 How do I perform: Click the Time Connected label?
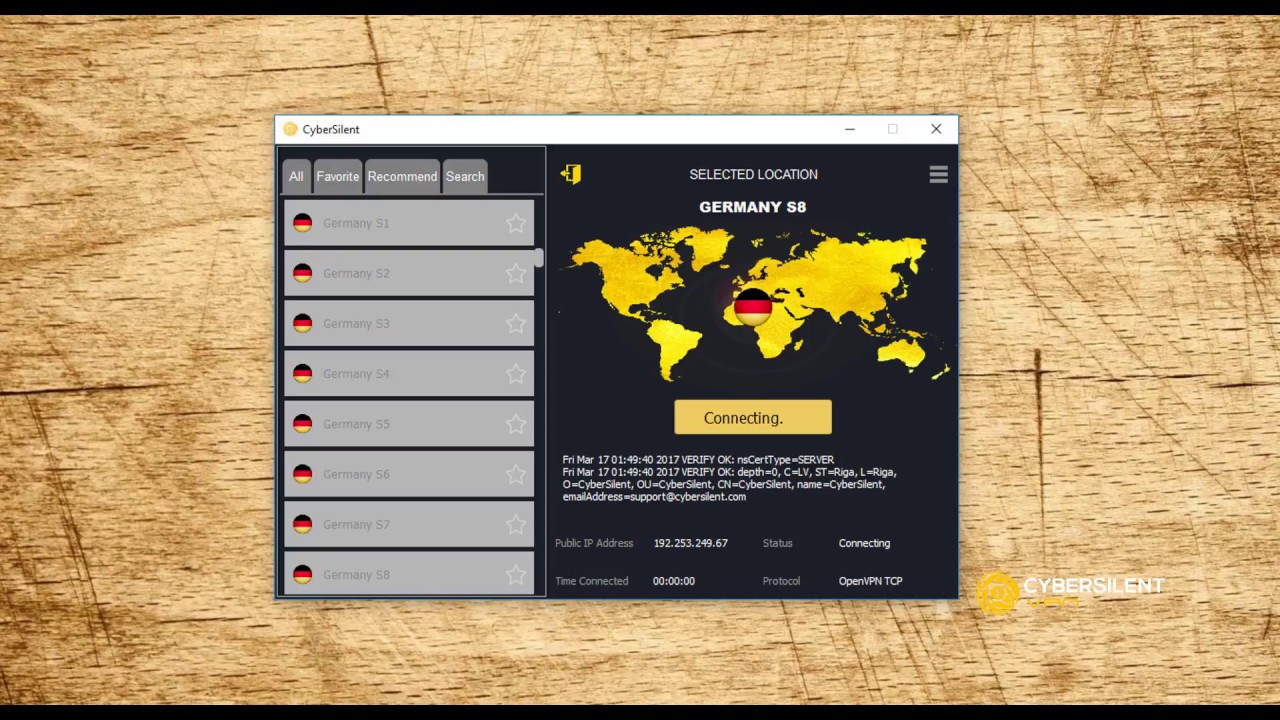pos(592,581)
